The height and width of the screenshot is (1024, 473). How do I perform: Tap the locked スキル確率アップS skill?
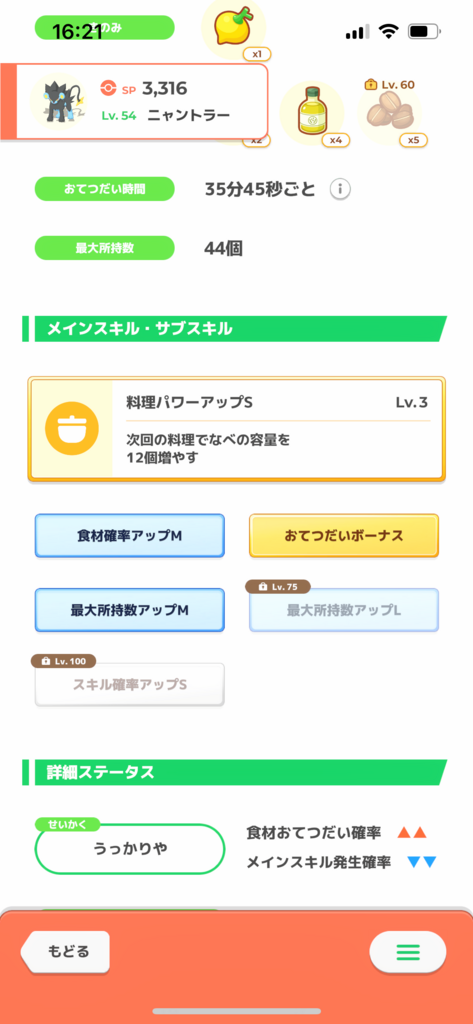[x=129, y=684]
